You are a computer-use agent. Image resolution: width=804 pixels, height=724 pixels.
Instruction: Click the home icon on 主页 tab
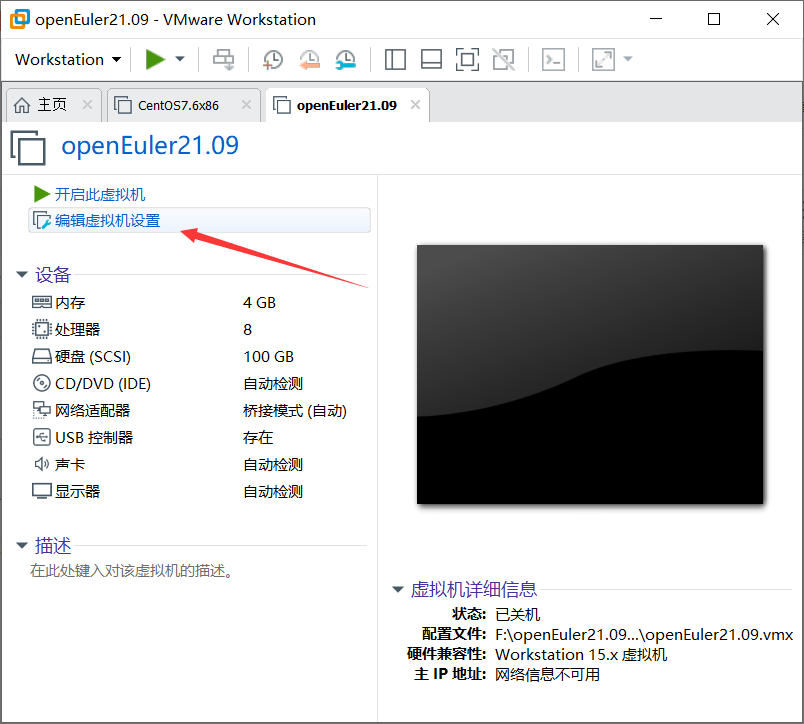click(x=22, y=105)
